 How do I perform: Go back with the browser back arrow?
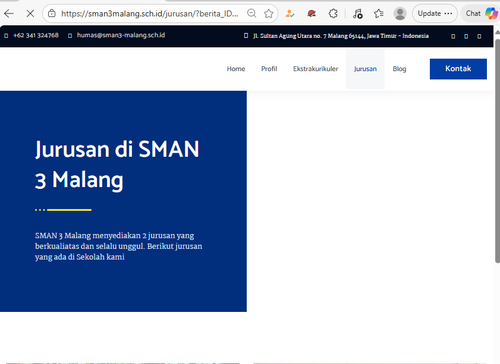pyautogui.click(x=9, y=14)
